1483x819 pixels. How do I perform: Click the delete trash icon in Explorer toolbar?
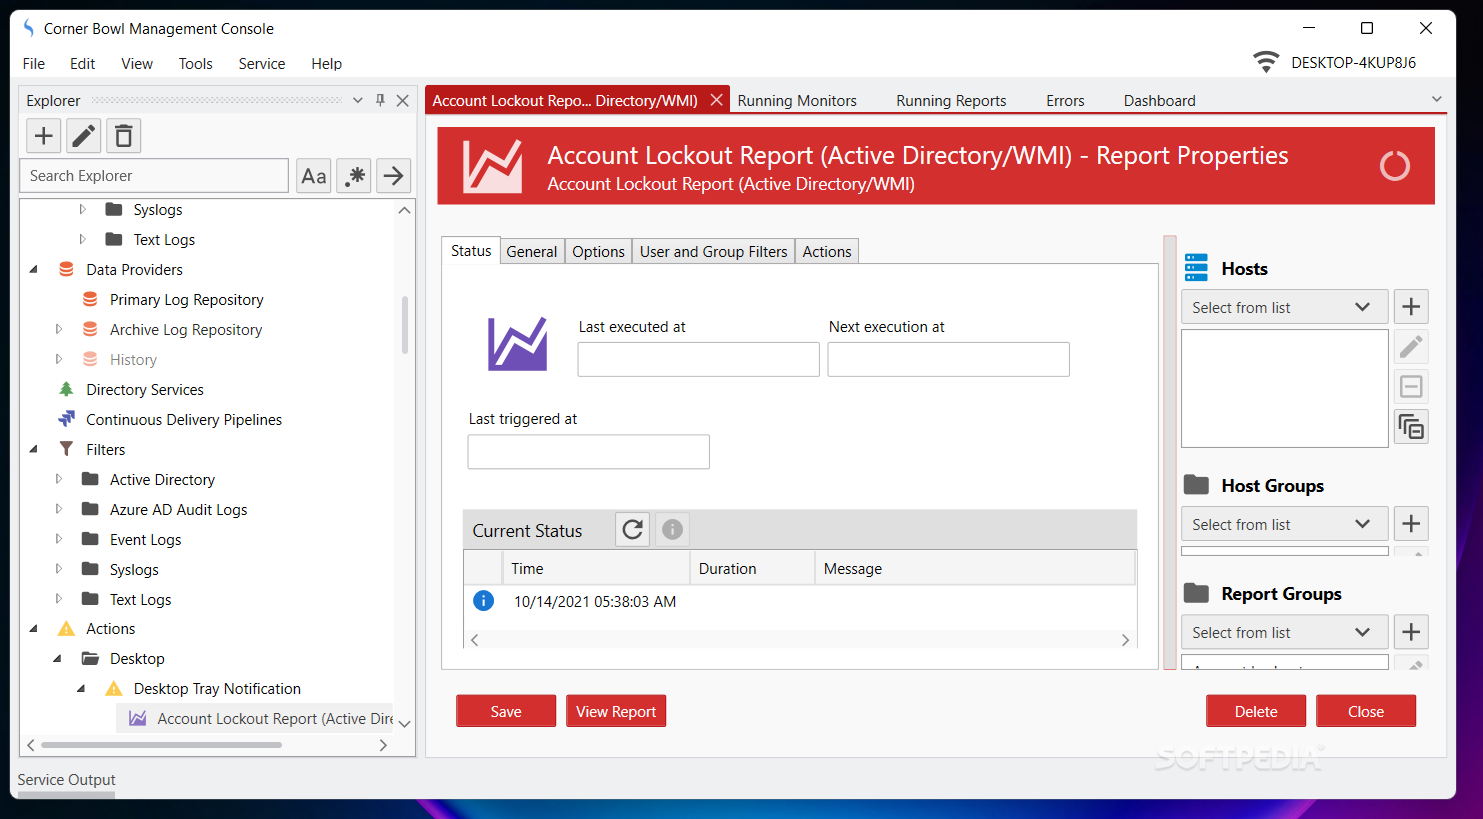[x=124, y=136]
